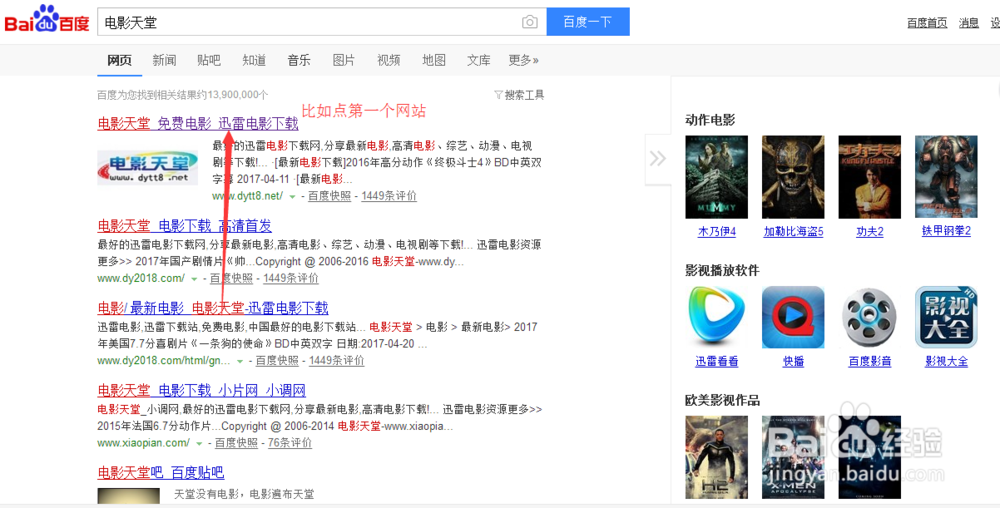The image size is (1000, 508).
Task: Switch to the 音乐 tab
Action: tap(298, 61)
